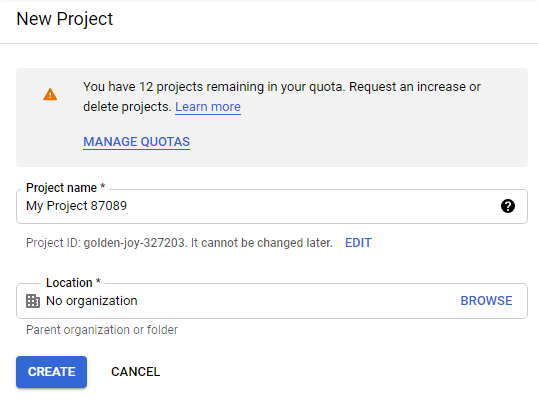Viewport: 538px width, 412px height.
Task: Click the New Project page heading
Action: 65,19
